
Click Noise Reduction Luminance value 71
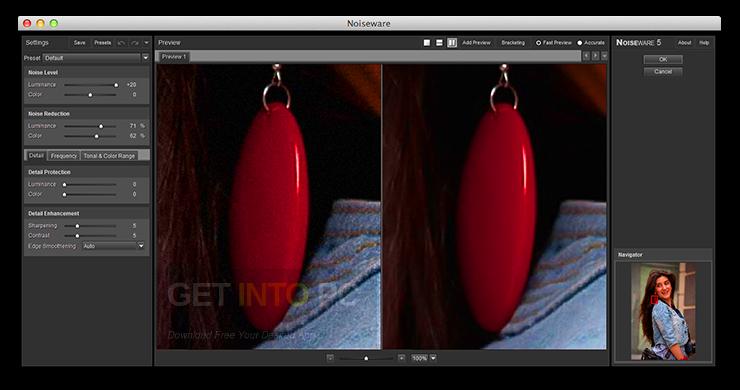pyautogui.click(x=133, y=126)
